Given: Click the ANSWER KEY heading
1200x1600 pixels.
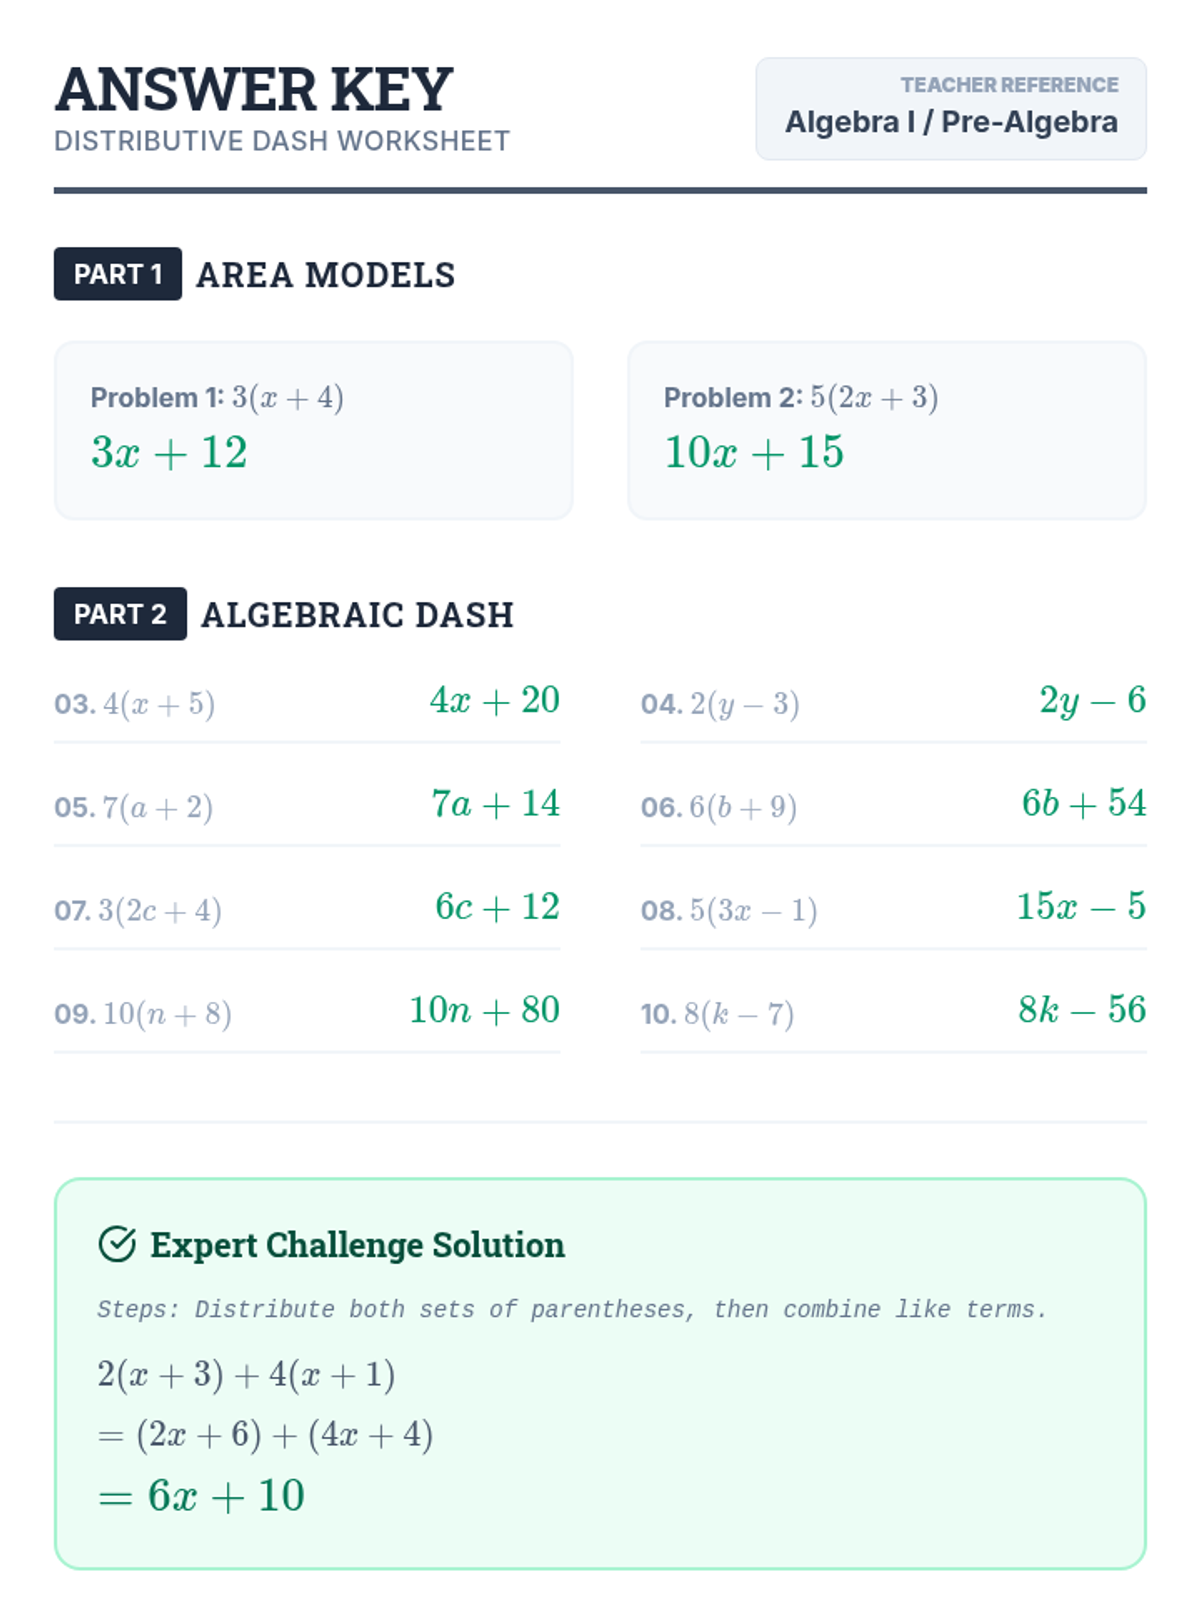Looking at the screenshot, I should coord(254,90).
